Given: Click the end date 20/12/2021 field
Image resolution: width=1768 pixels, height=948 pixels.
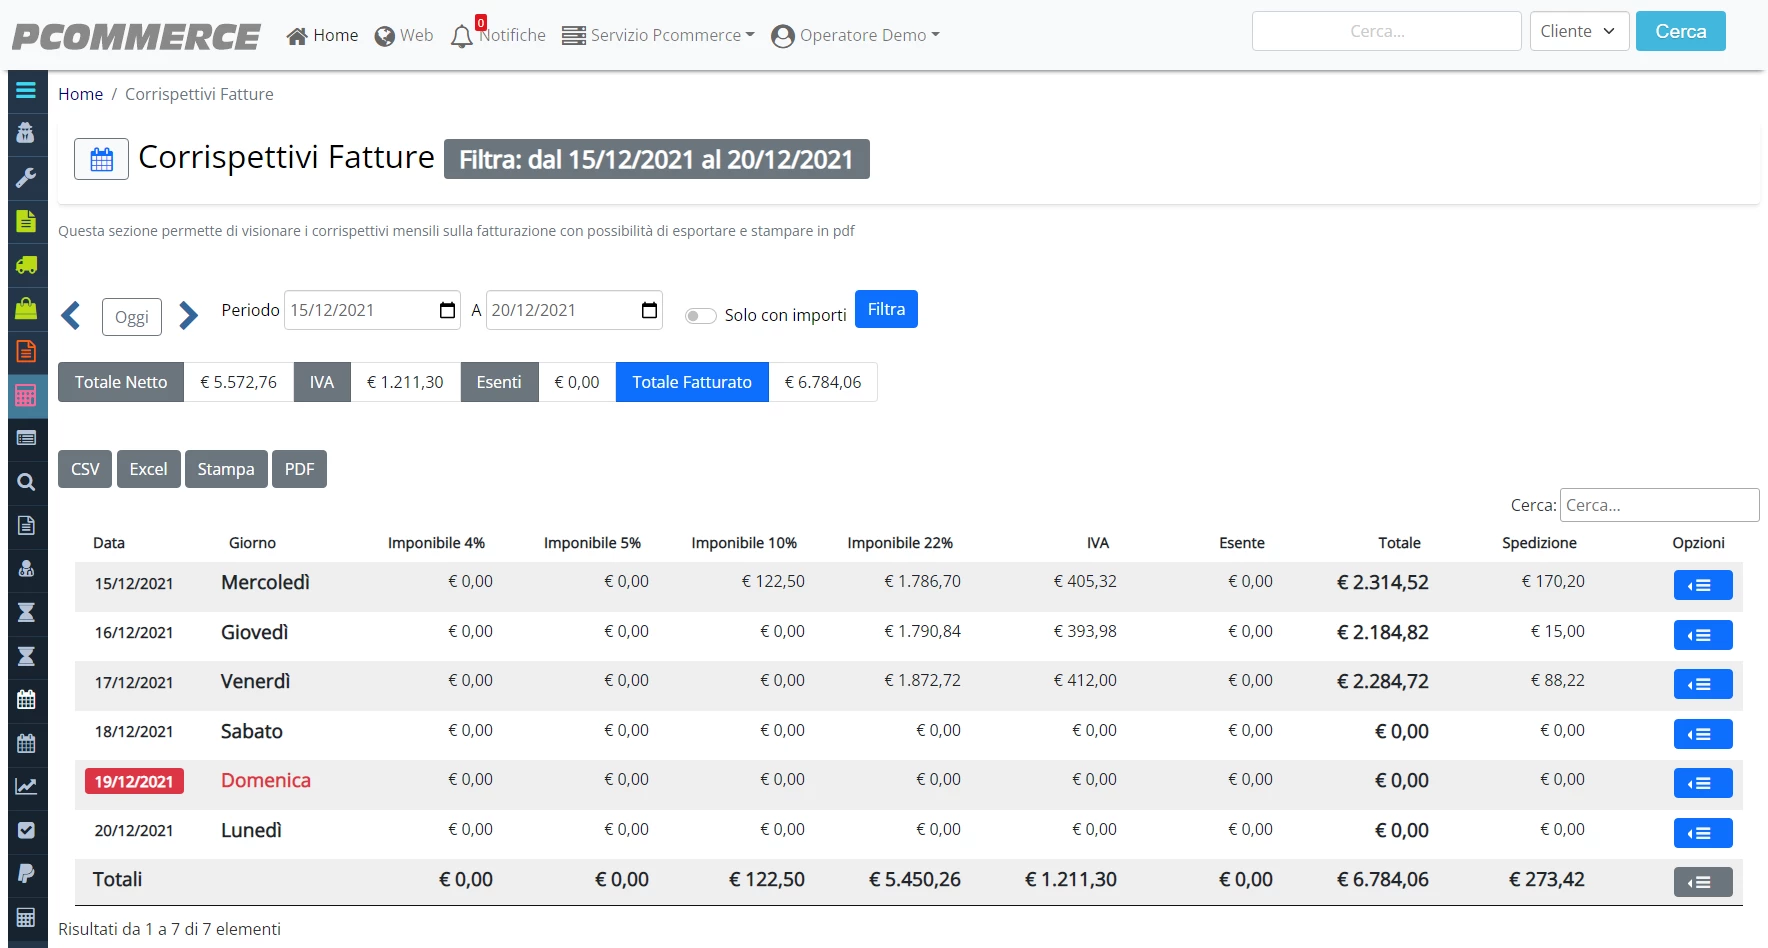Looking at the screenshot, I should point(574,310).
